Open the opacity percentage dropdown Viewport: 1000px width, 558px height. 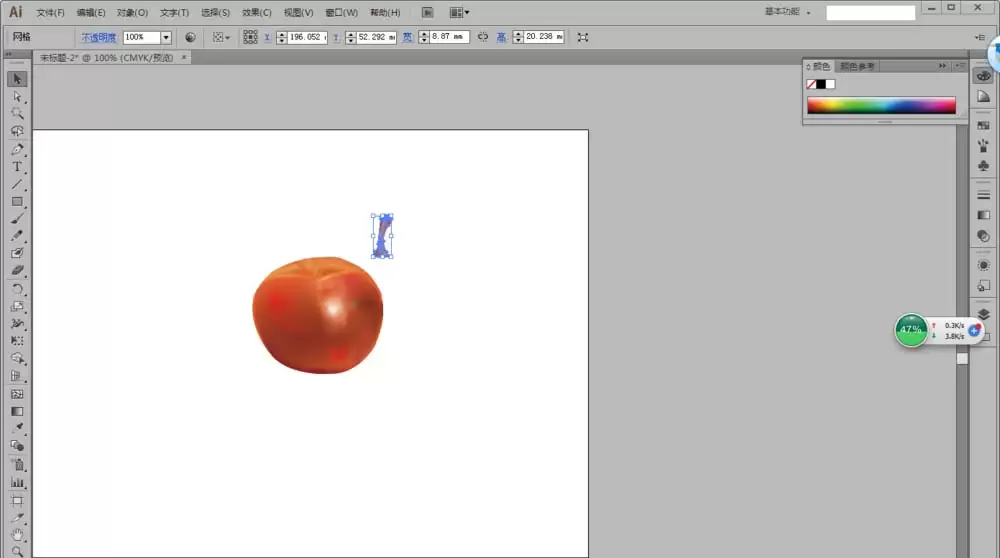click(166, 37)
